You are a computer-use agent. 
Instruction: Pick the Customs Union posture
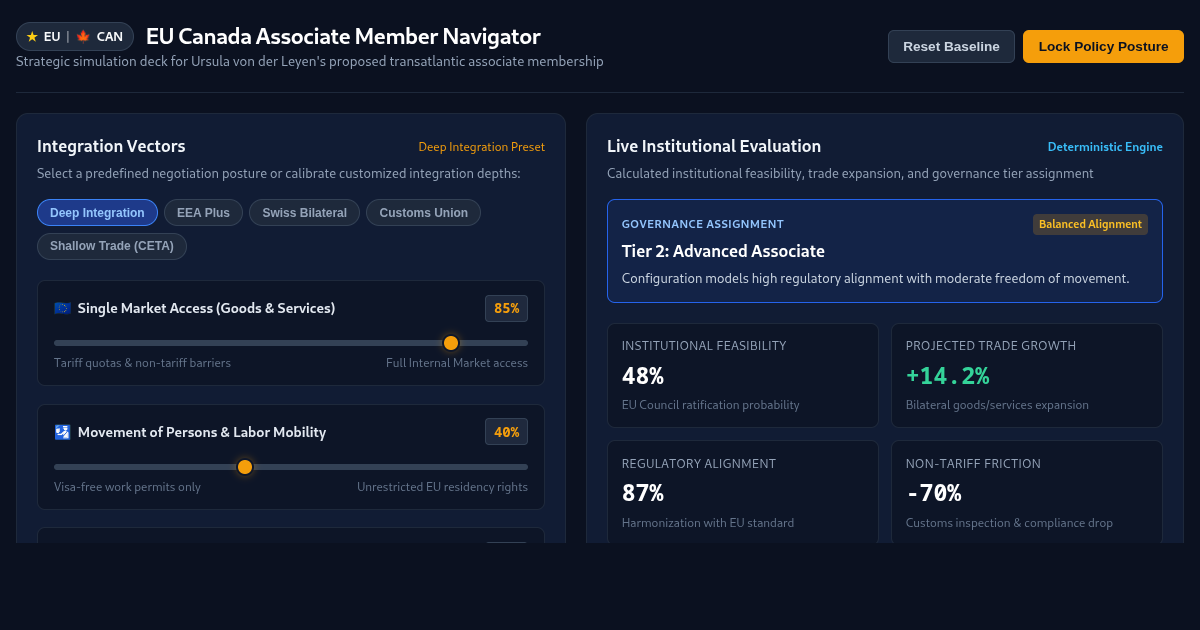[x=423, y=213]
